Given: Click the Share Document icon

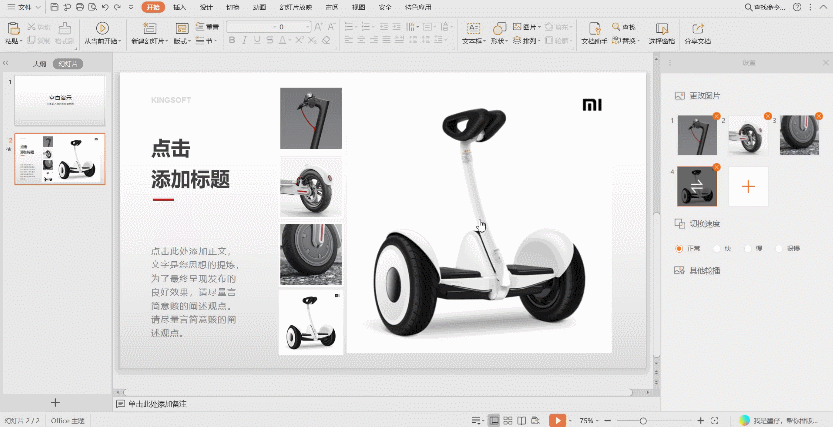Looking at the screenshot, I should pyautogui.click(x=696, y=28).
